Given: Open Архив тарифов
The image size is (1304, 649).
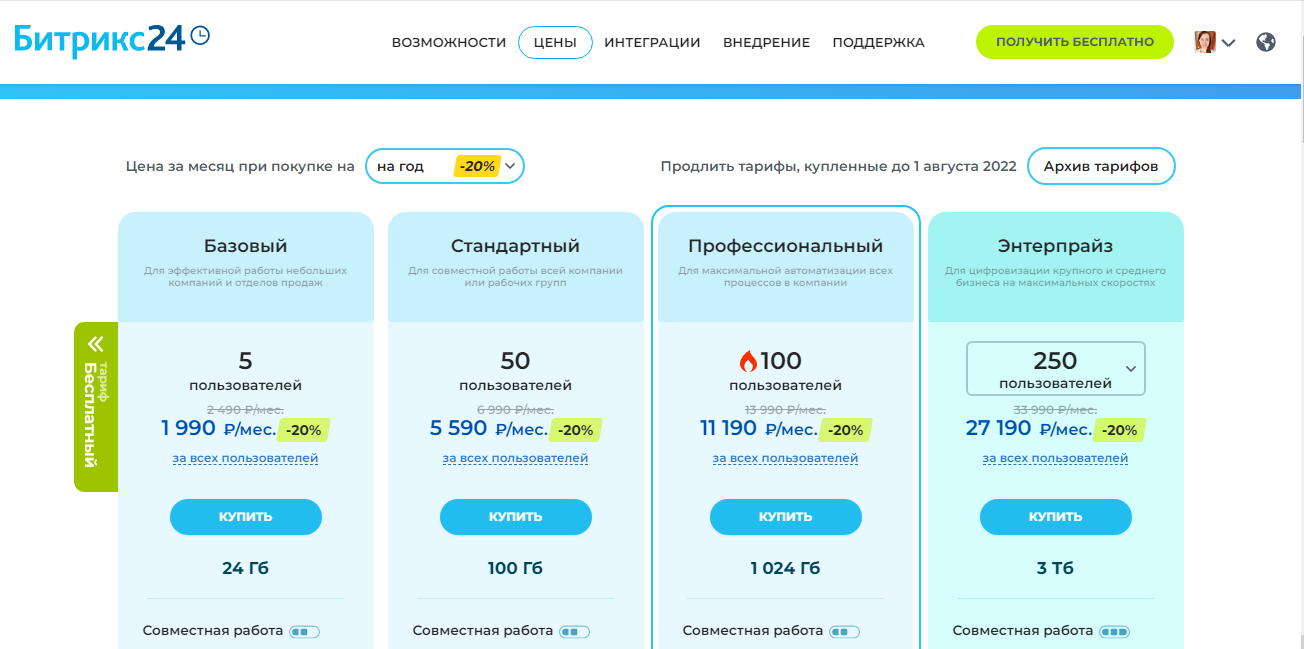Looking at the screenshot, I should [1101, 167].
